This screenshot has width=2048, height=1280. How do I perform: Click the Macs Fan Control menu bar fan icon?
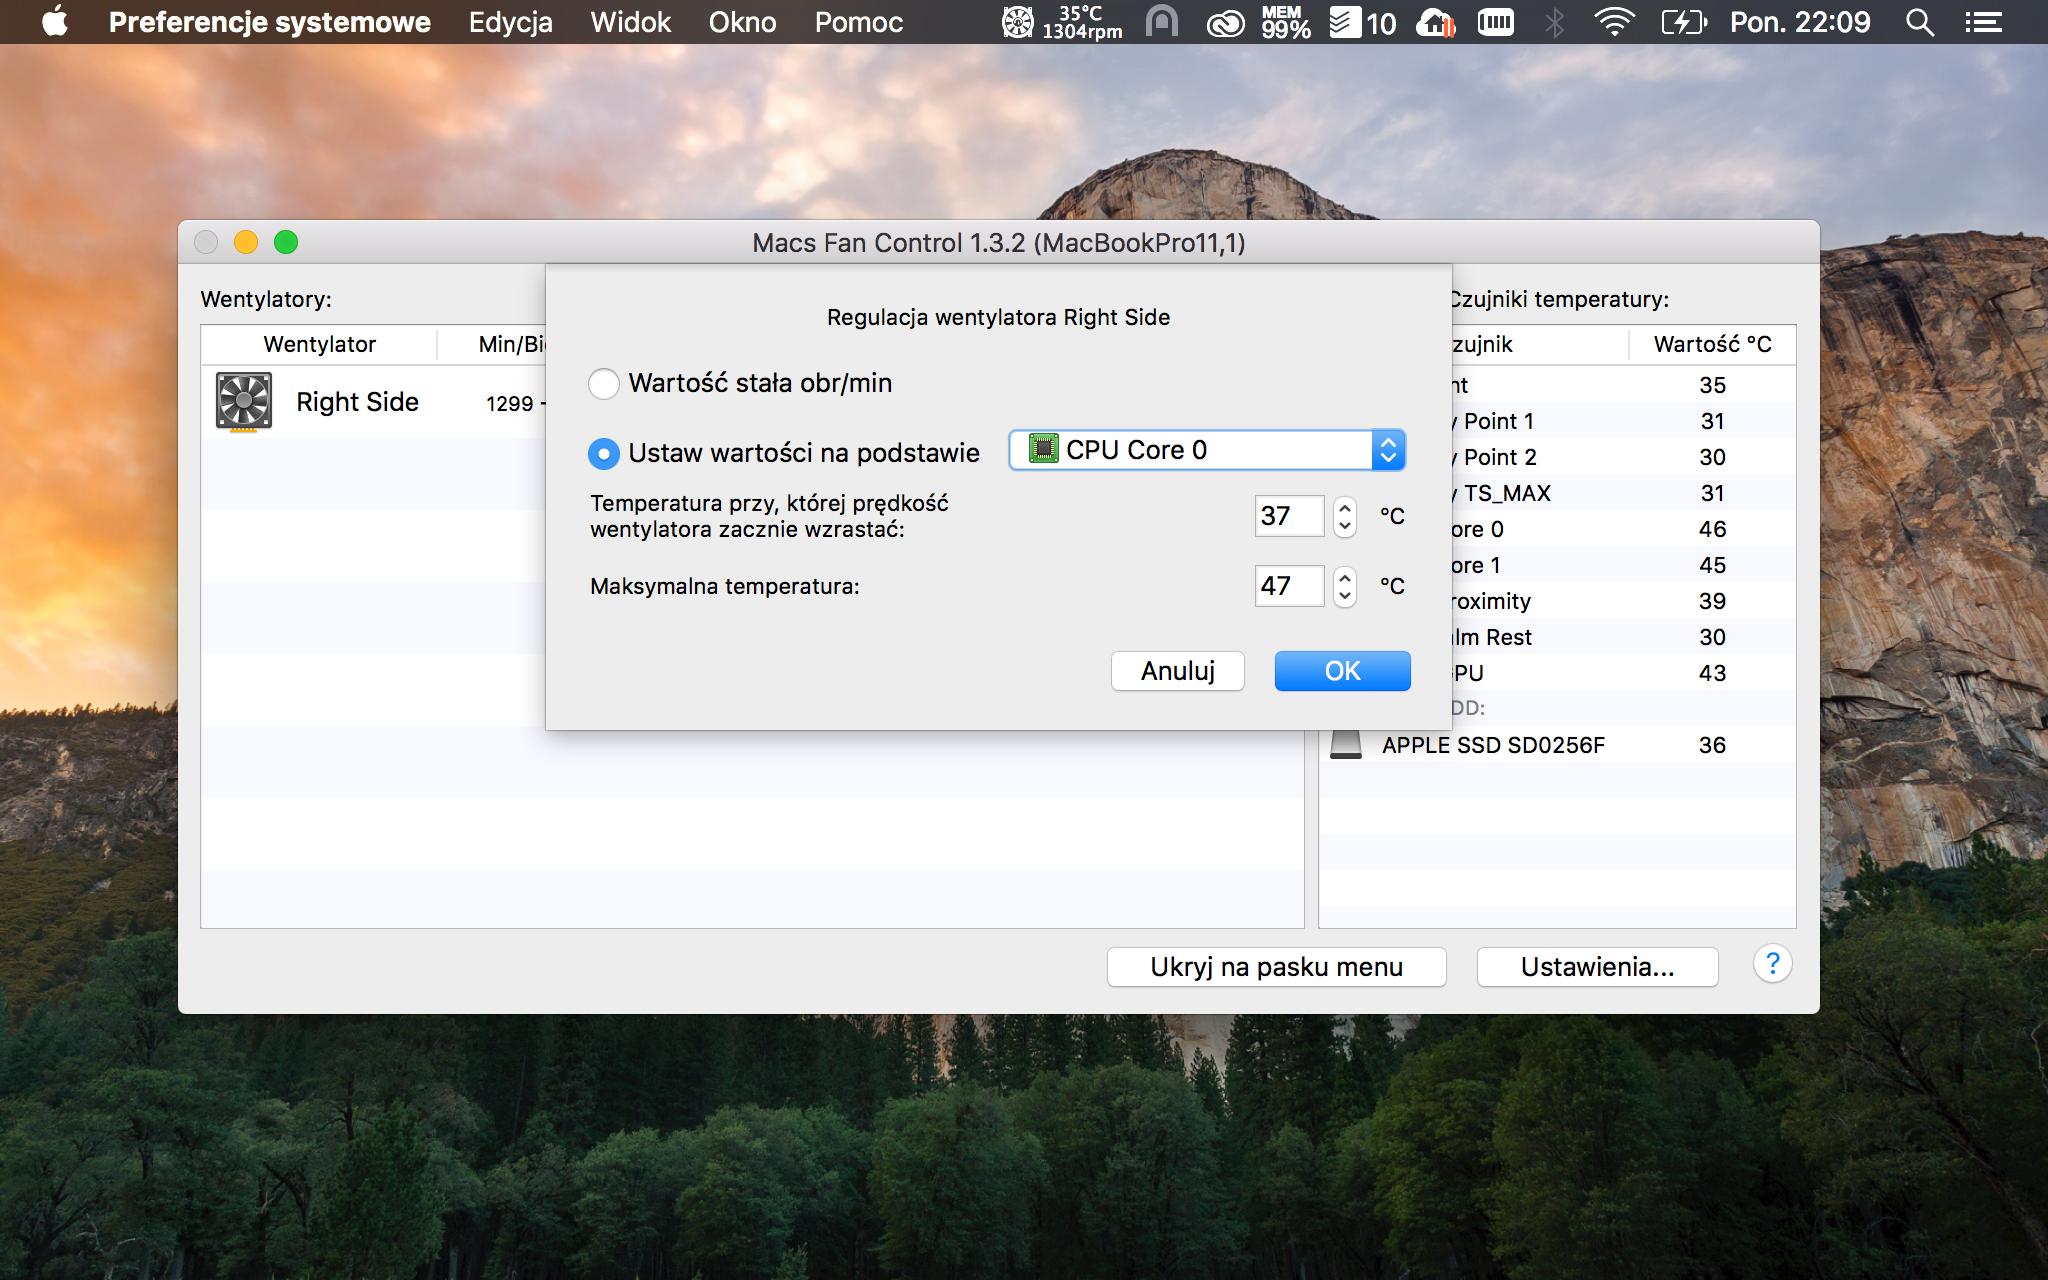[x=1017, y=21]
